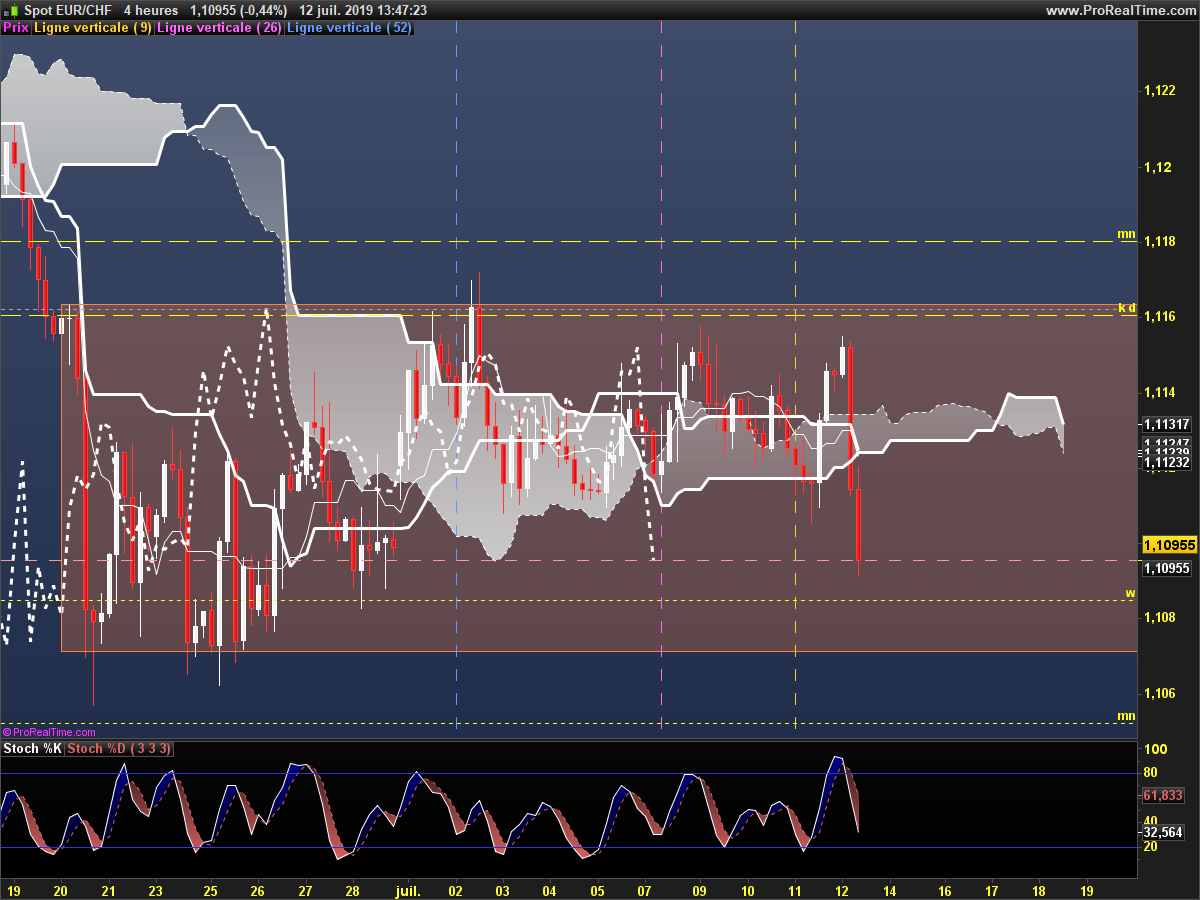This screenshot has height=900, width=1200.
Task: Select the 'k d' level marker label
Action: tap(1127, 307)
